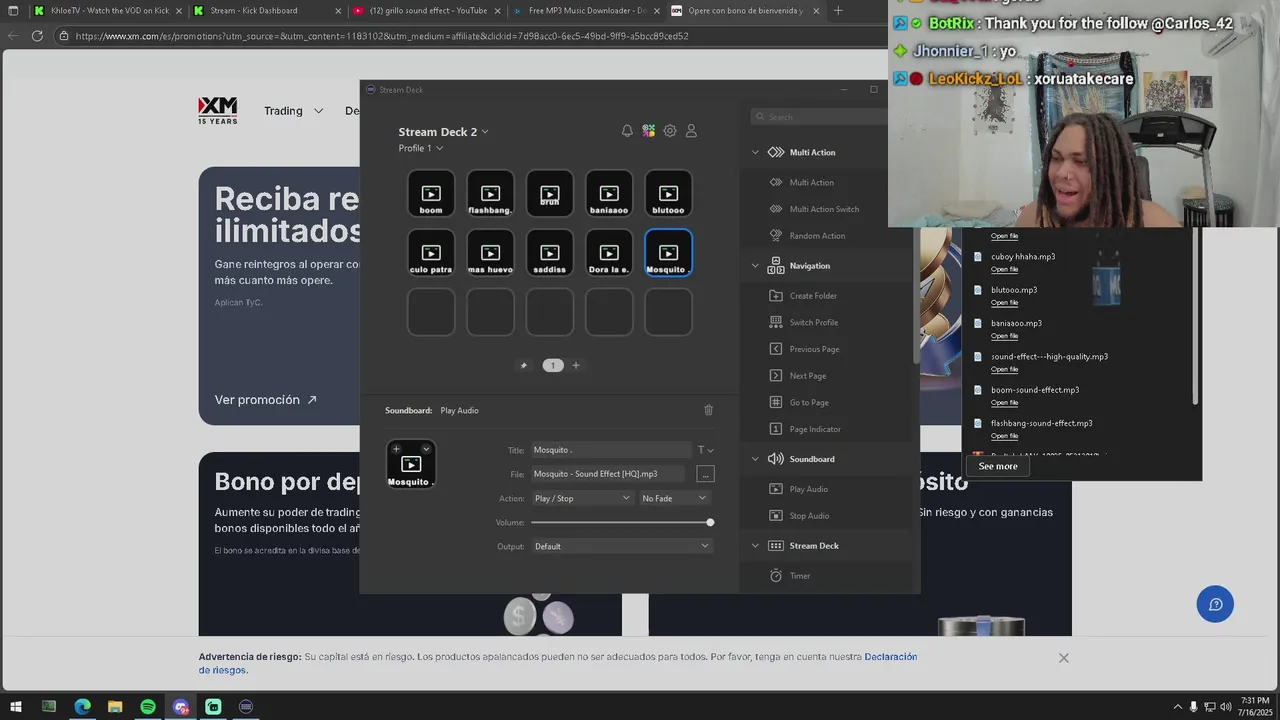Viewport: 1280px width, 720px height.
Task: Open Spotify from the taskbar
Action: click(148, 707)
